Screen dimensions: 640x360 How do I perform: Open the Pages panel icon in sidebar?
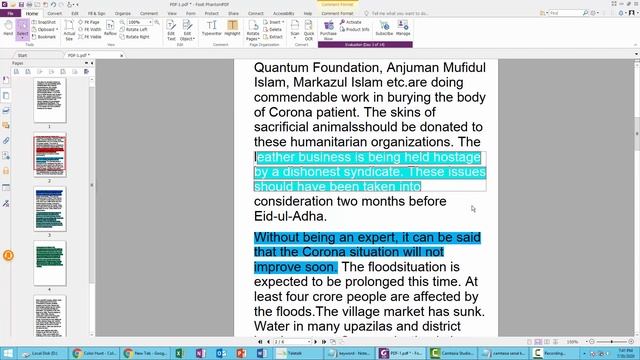[x=6, y=96]
